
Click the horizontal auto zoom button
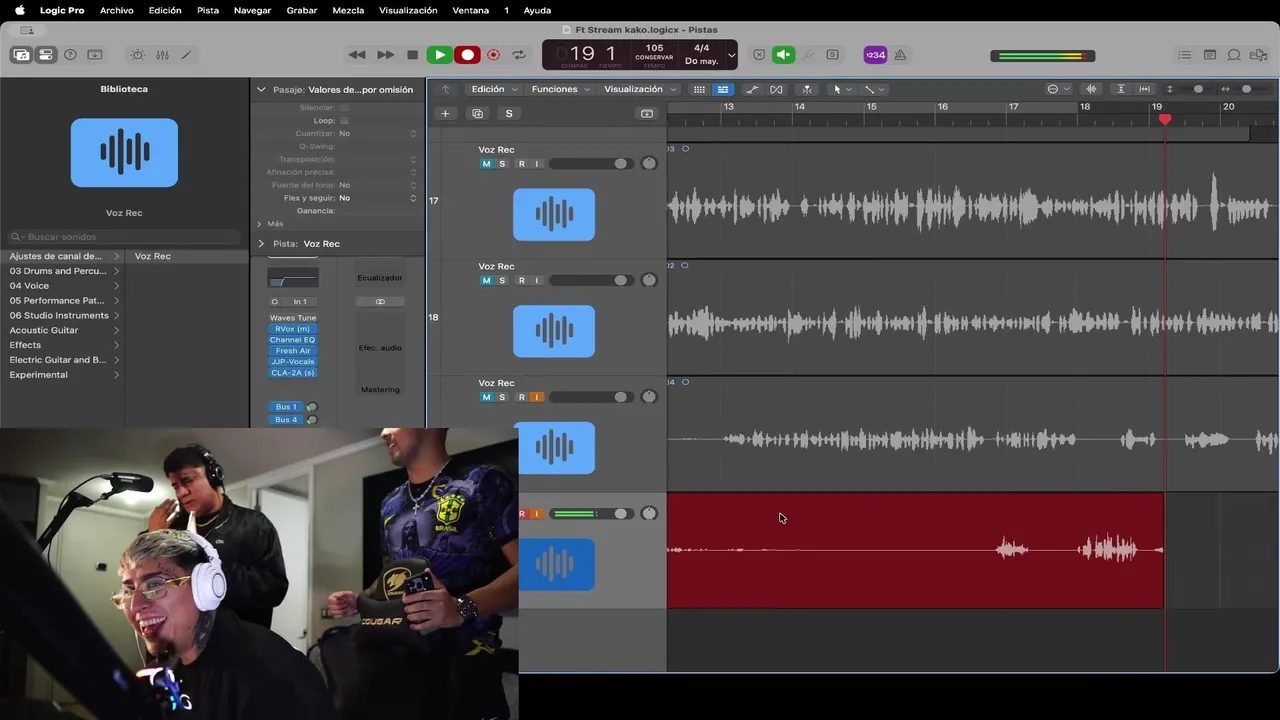1145,89
